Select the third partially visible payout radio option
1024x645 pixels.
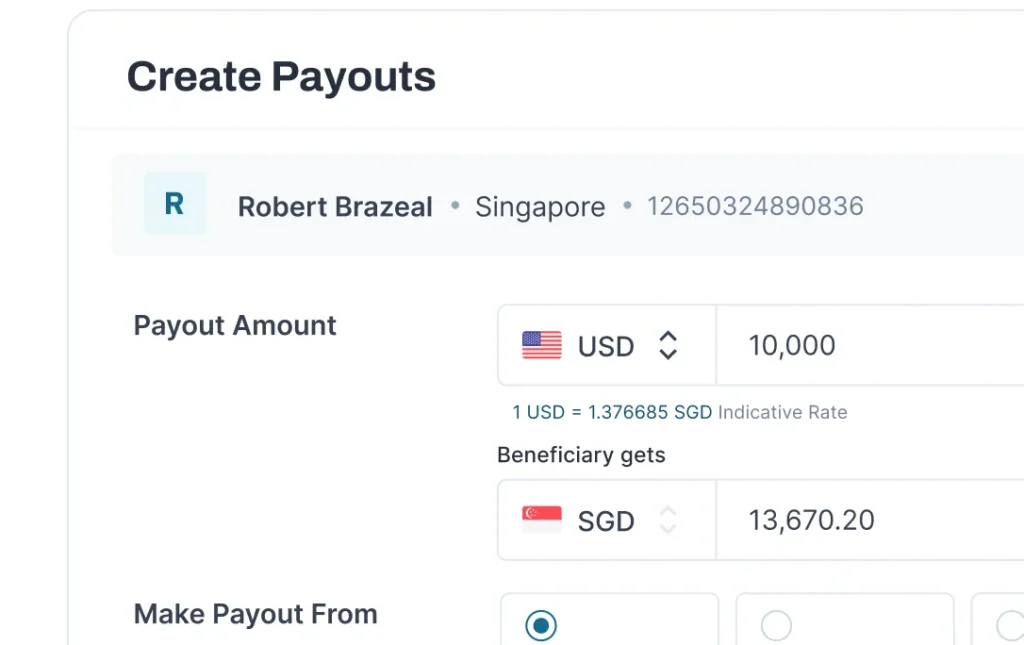click(x=1010, y=626)
